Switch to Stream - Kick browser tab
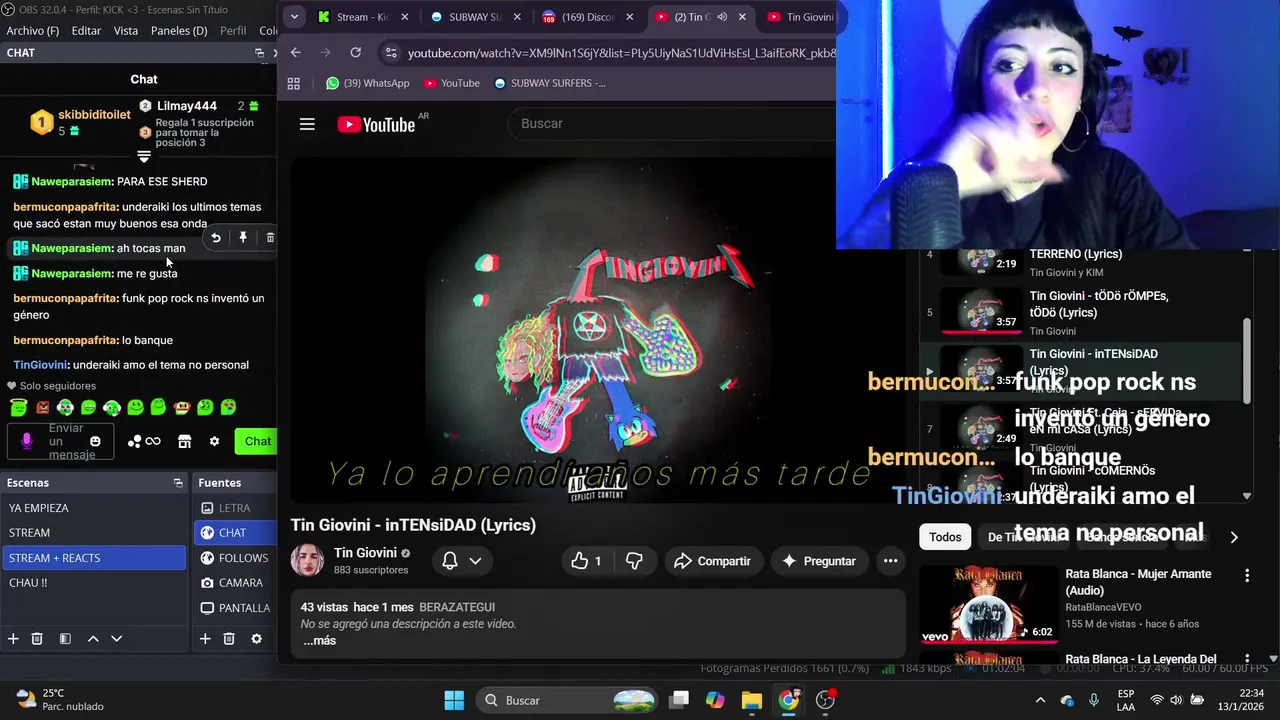This screenshot has width=1280, height=720. tap(362, 17)
